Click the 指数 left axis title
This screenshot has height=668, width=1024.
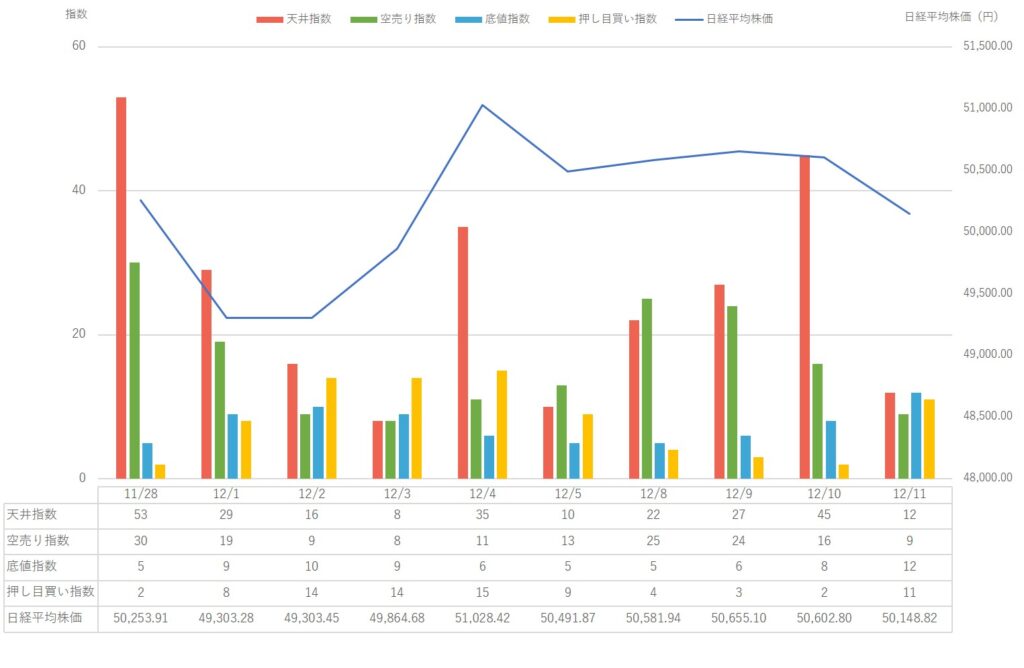click(x=76, y=14)
